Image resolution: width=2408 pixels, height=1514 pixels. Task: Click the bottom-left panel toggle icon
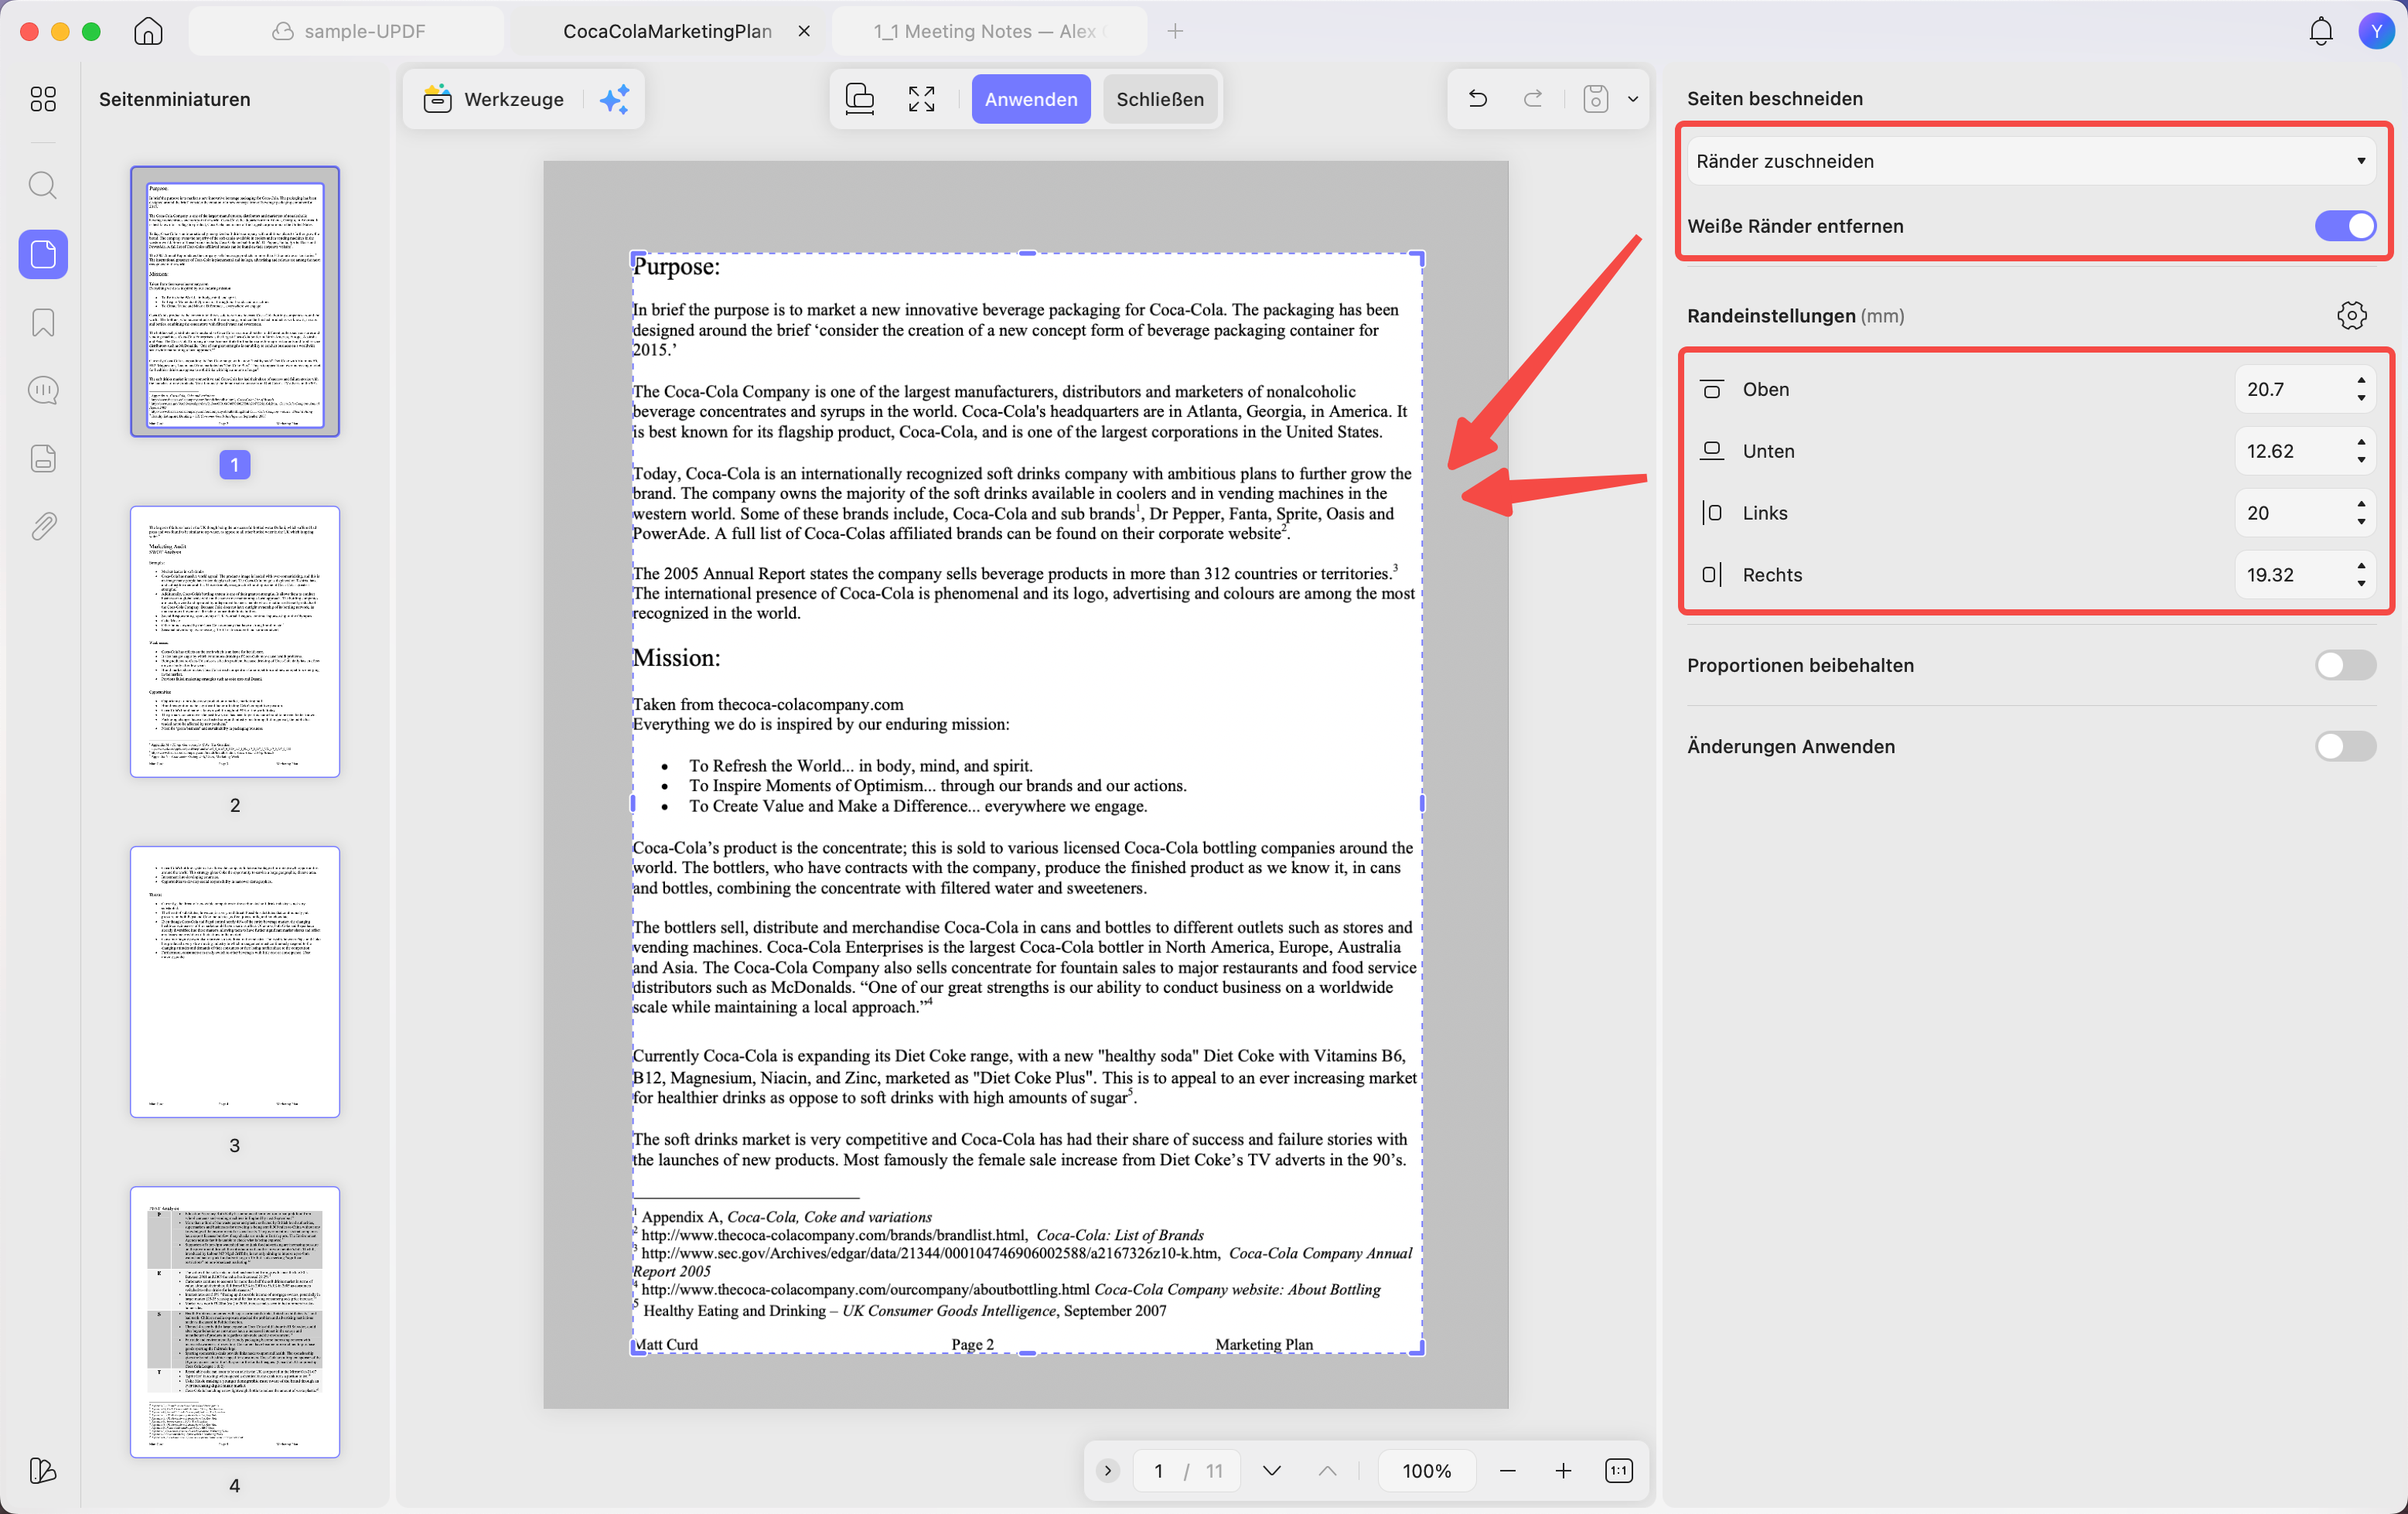point(43,1470)
